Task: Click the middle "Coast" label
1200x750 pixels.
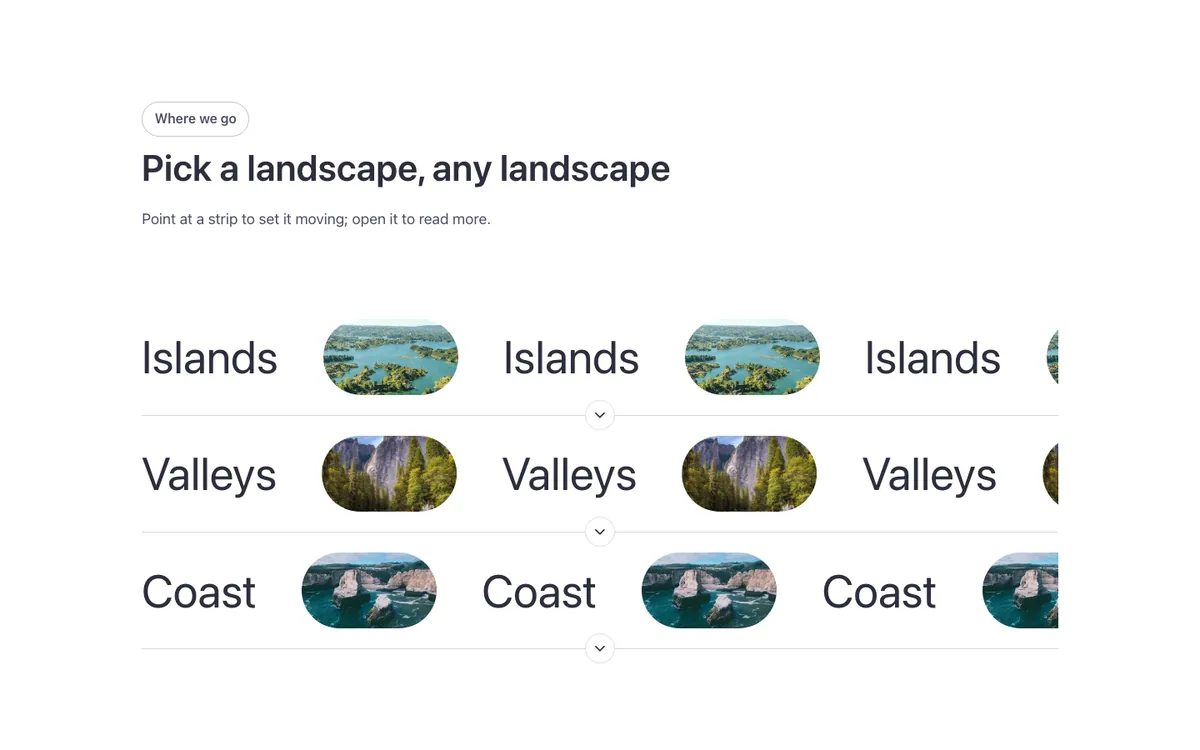Action: 539,592
